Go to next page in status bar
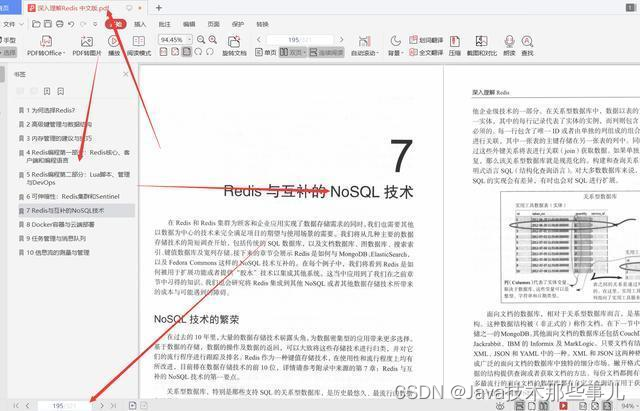Image resolution: width=640 pixels, height=411 pixels. [x=102, y=406]
